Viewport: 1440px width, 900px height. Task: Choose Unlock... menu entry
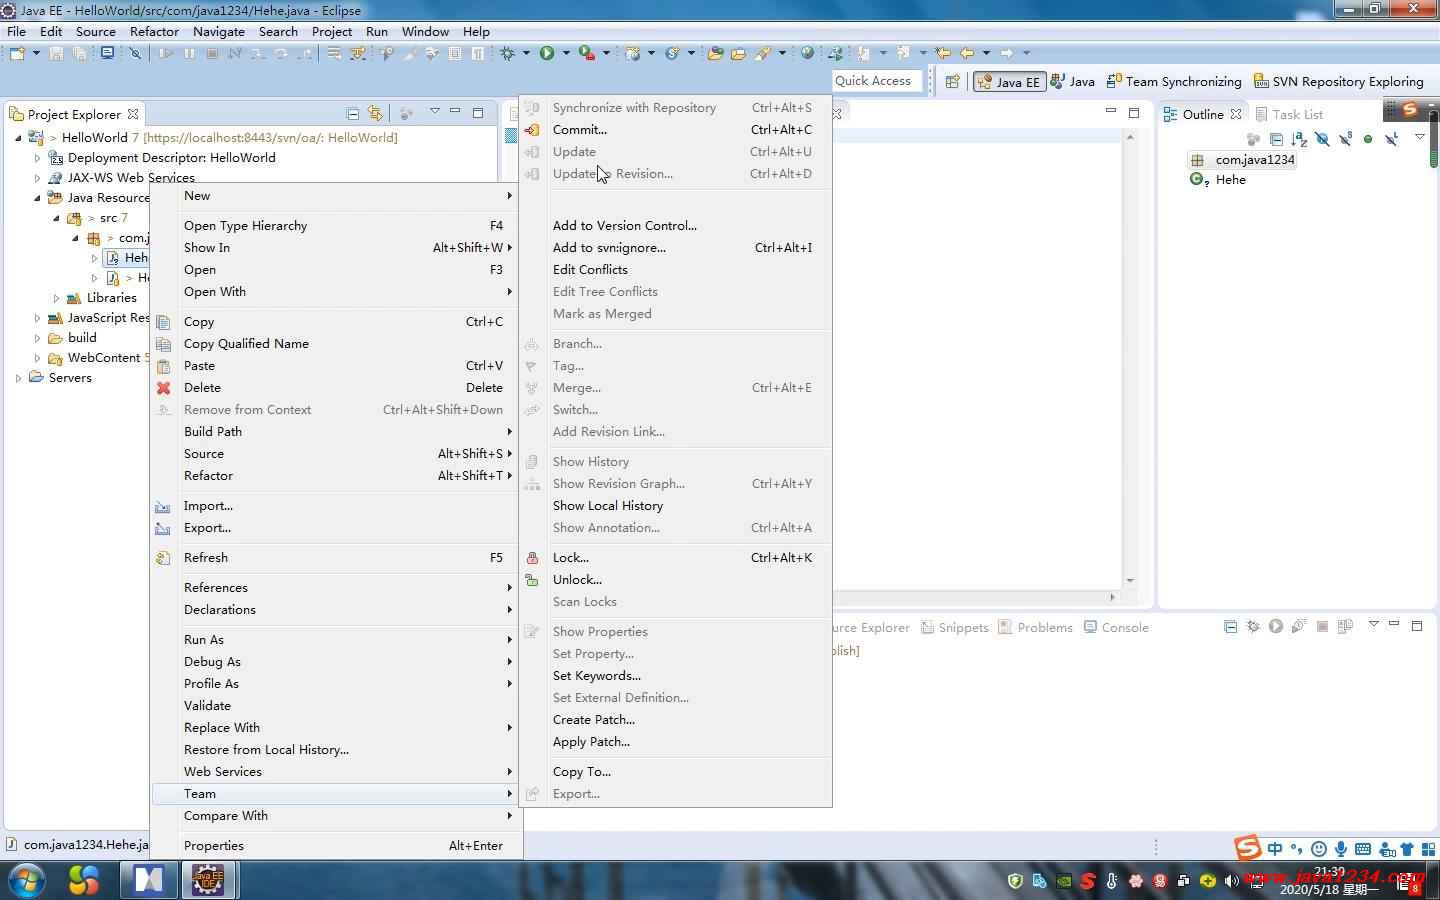tap(676, 580)
